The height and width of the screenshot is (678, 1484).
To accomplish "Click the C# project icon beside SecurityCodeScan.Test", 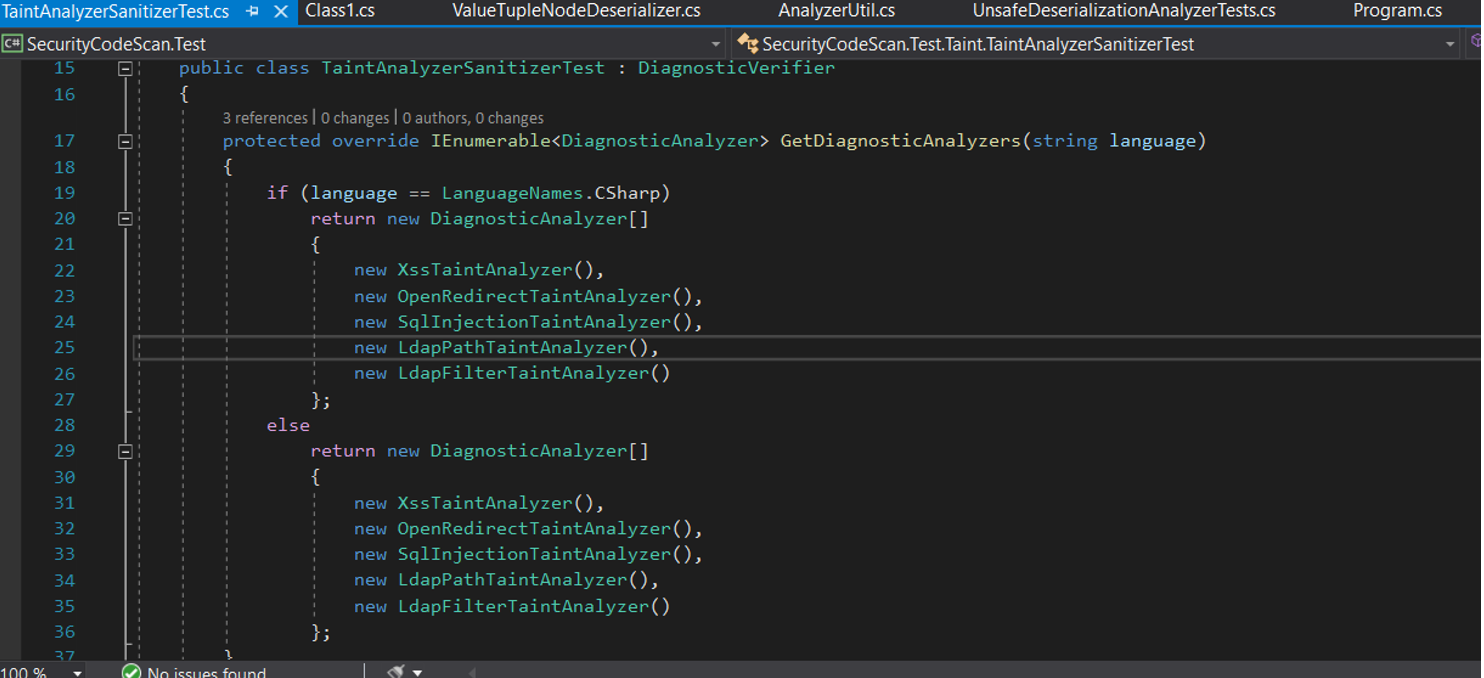I will tap(12, 44).
